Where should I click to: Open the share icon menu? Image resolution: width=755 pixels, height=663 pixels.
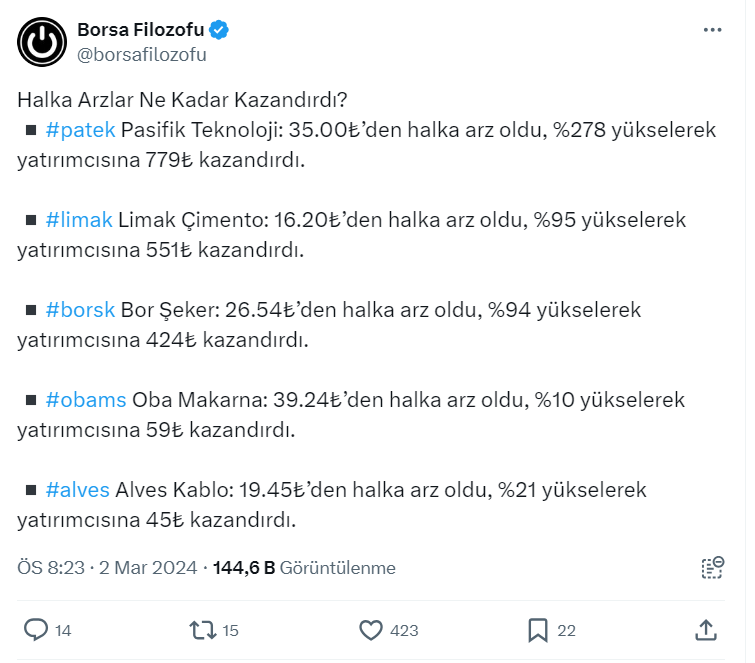point(705,629)
